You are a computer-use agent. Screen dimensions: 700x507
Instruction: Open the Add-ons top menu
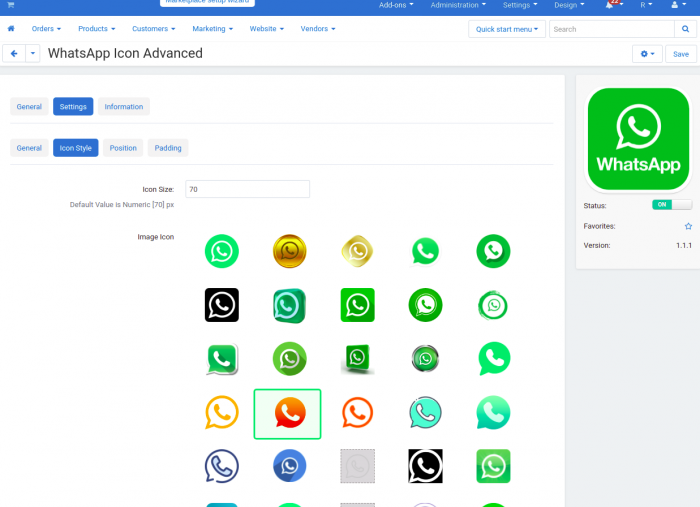click(x=396, y=5)
